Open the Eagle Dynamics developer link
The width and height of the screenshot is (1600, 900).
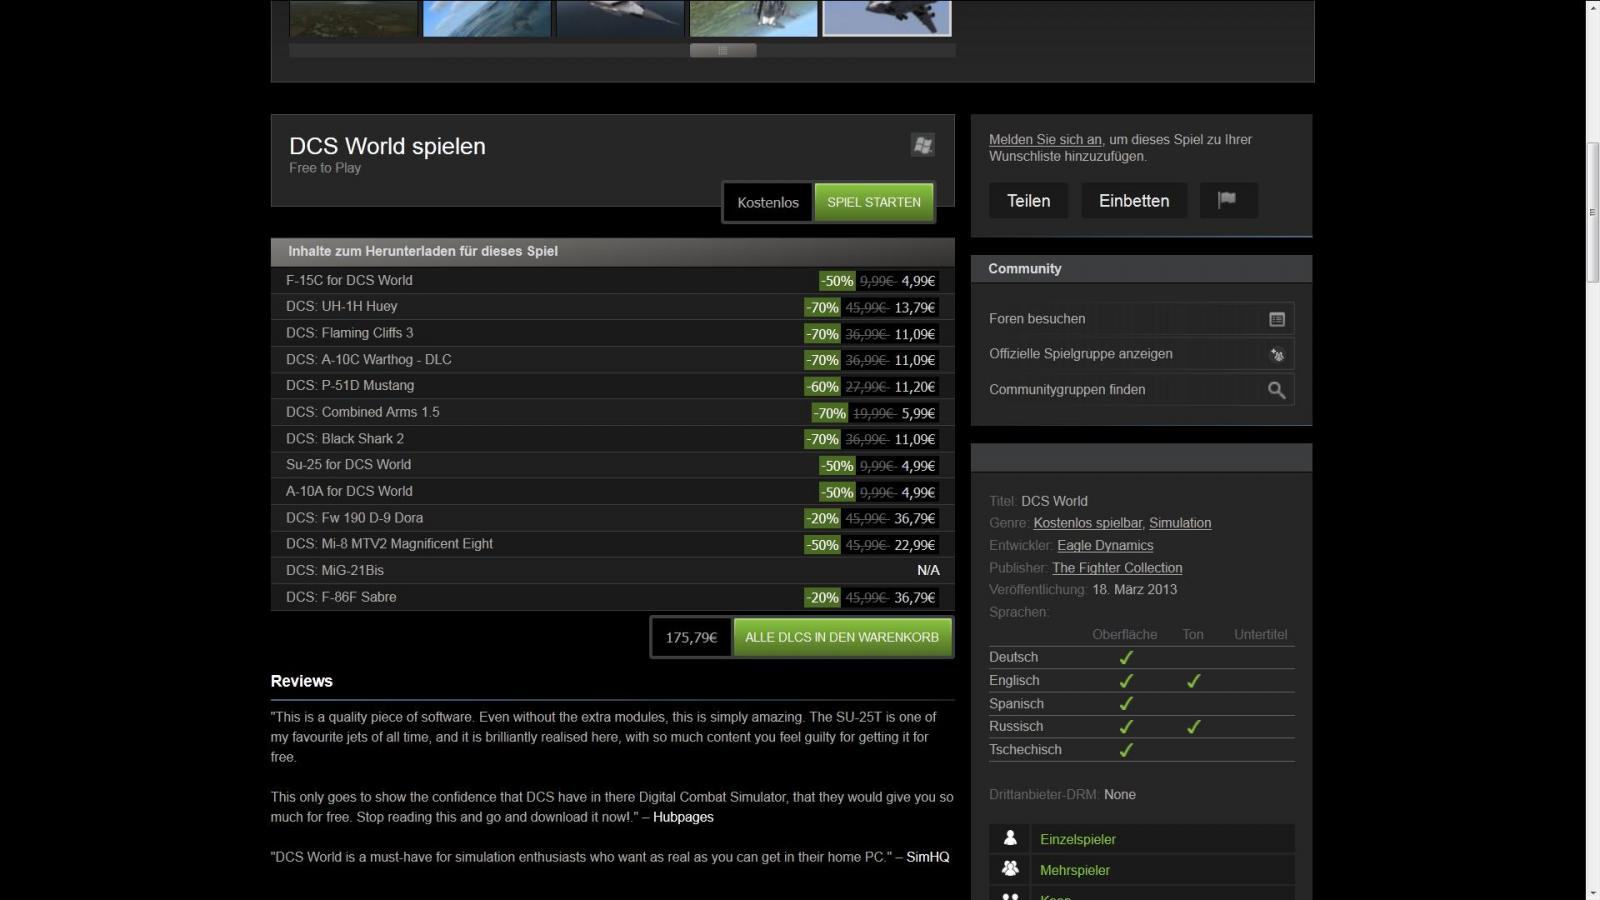click(1105, 545)
